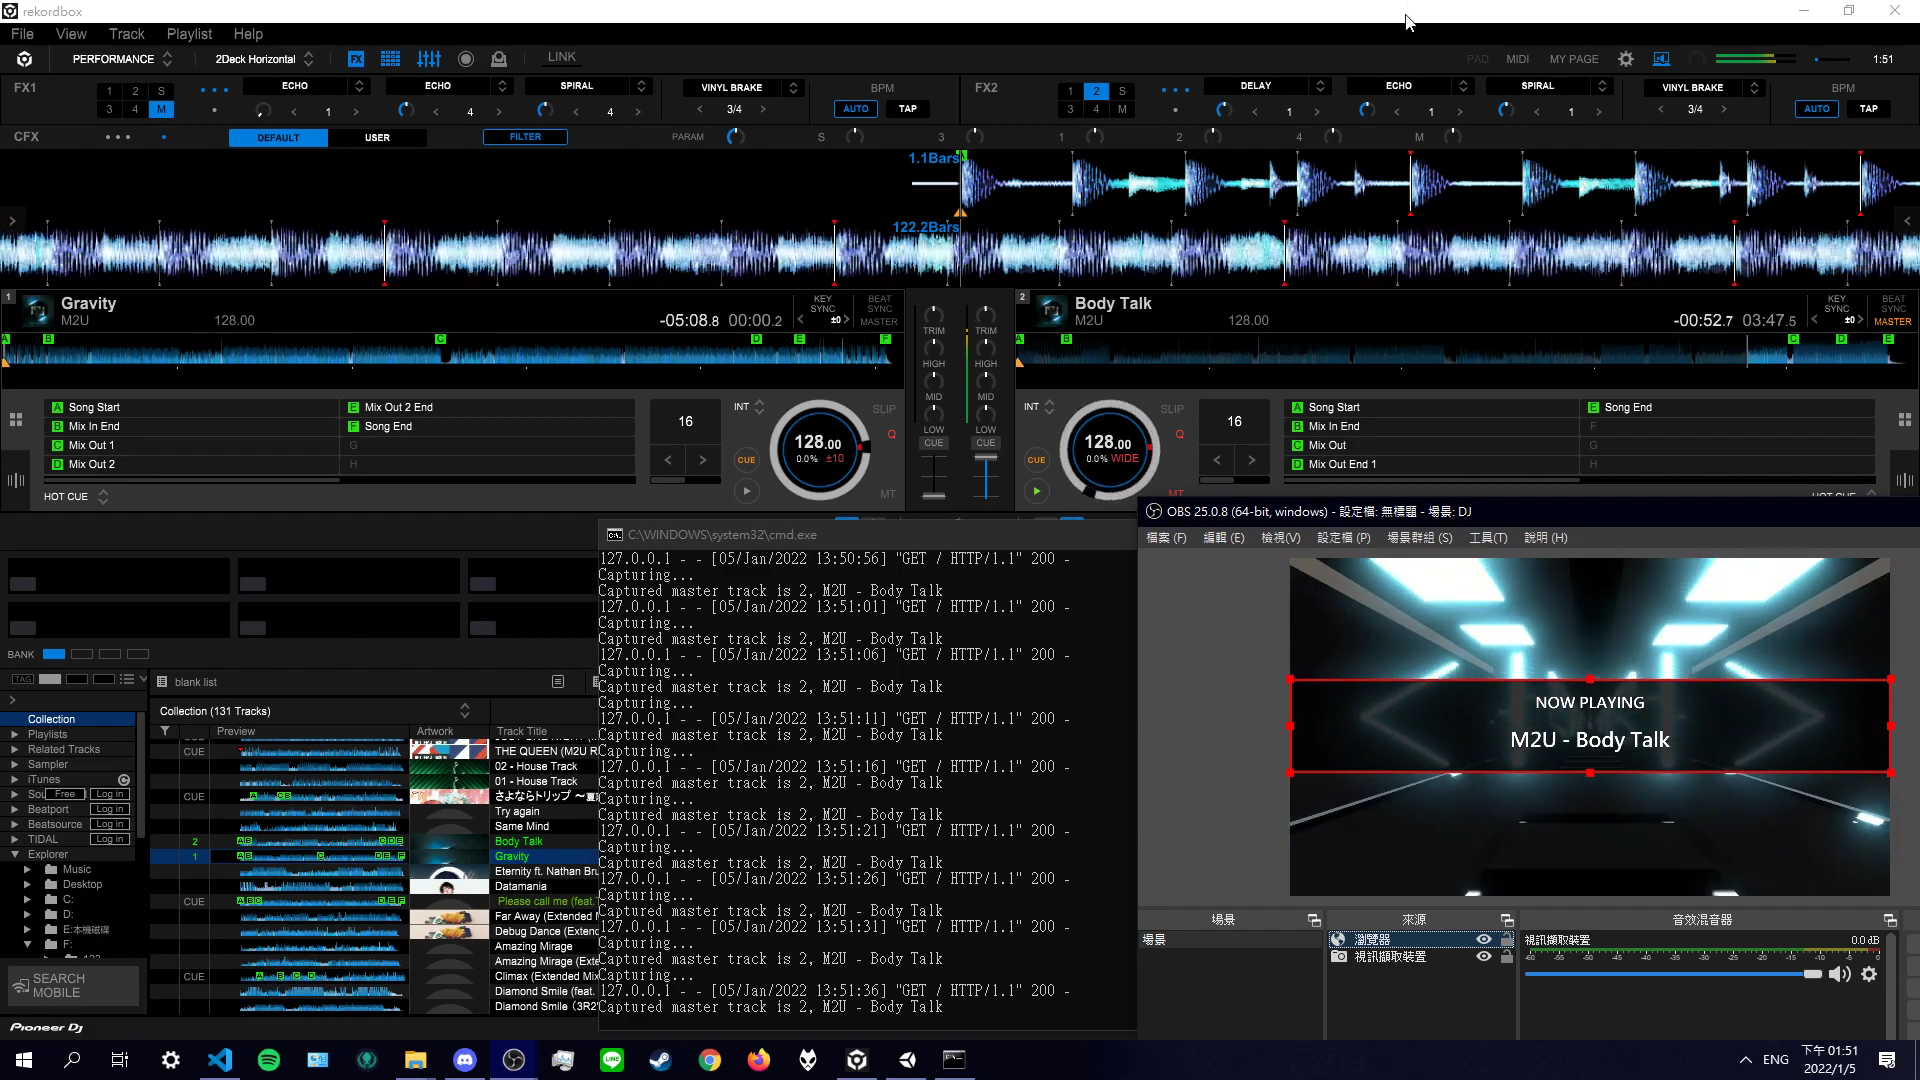
Task: Enable FX1 BPM AUTO mode
Action: tap(856, 109)
